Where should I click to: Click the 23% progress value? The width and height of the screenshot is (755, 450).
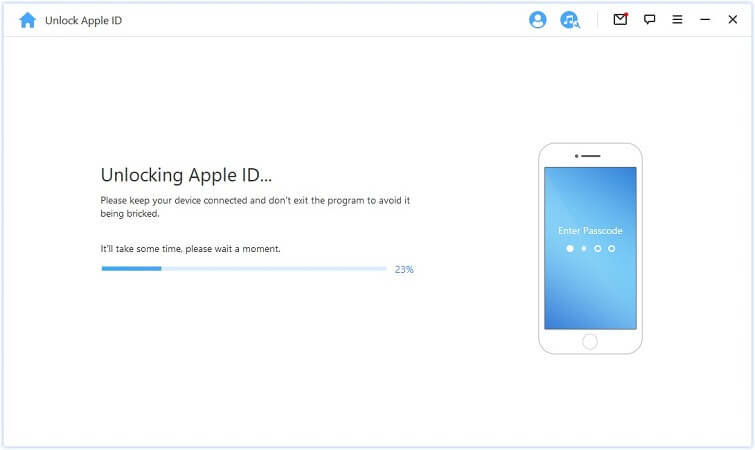click(404, 270)
